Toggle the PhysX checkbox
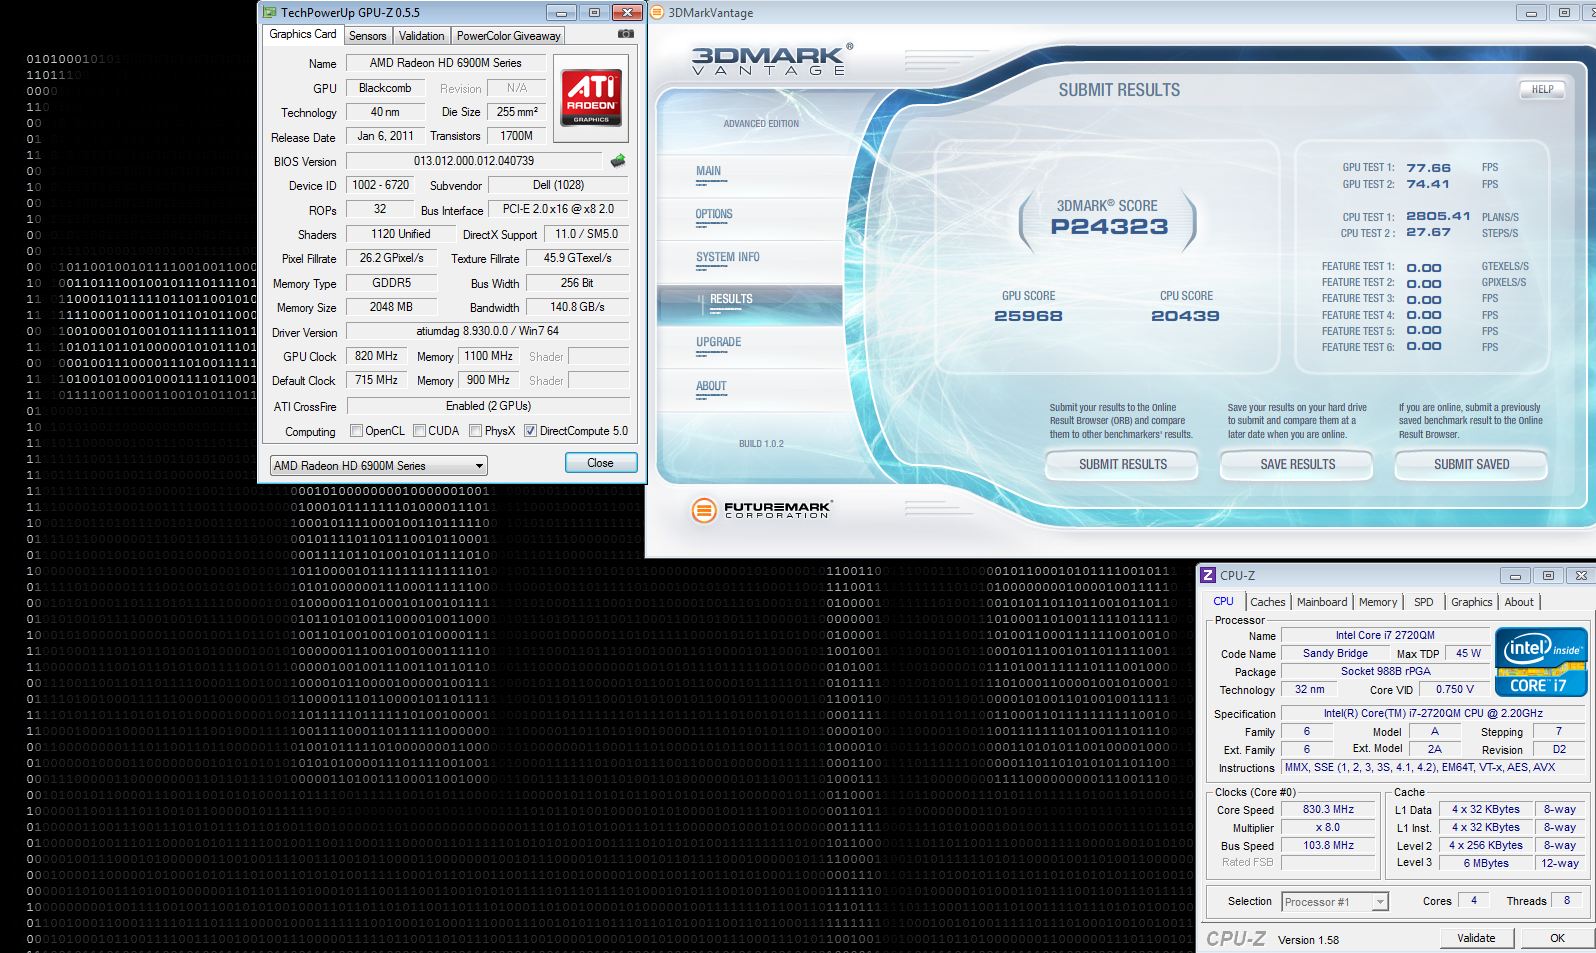1596x953 pixels. [476, 431]
